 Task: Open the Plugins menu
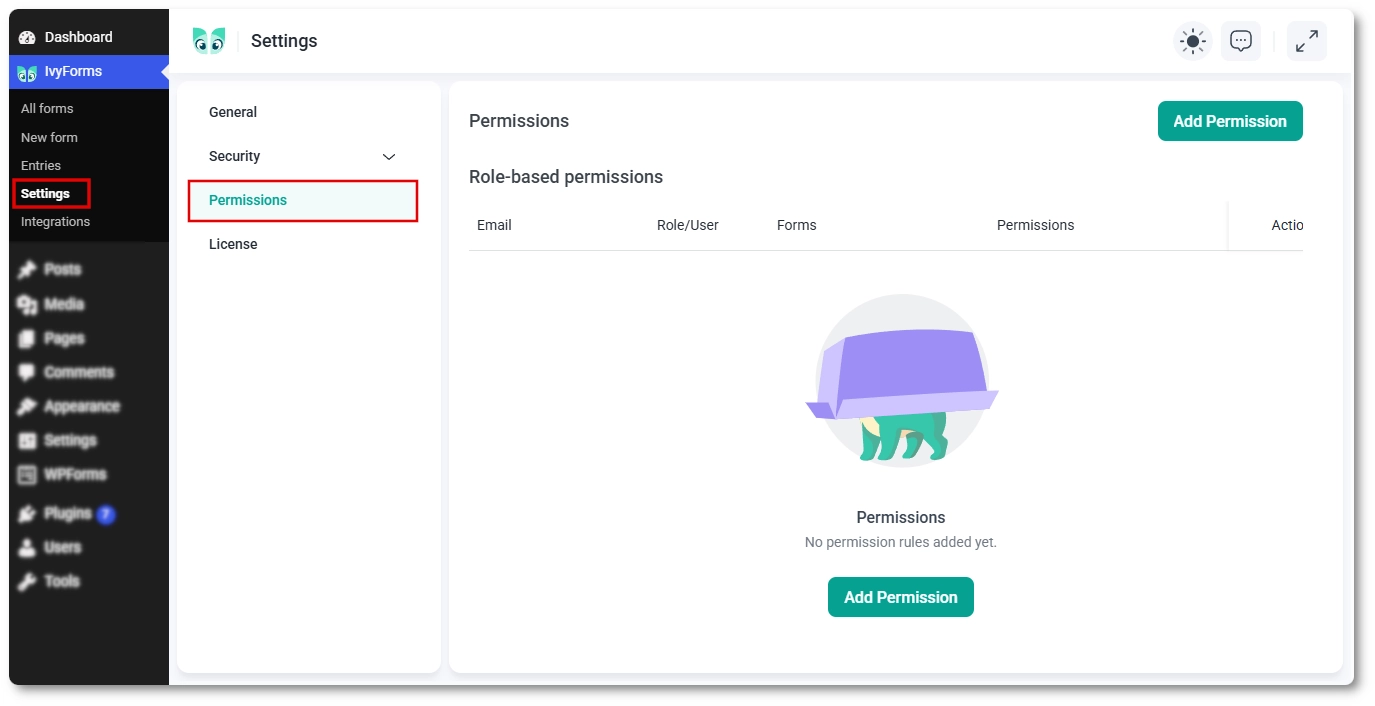89,514
